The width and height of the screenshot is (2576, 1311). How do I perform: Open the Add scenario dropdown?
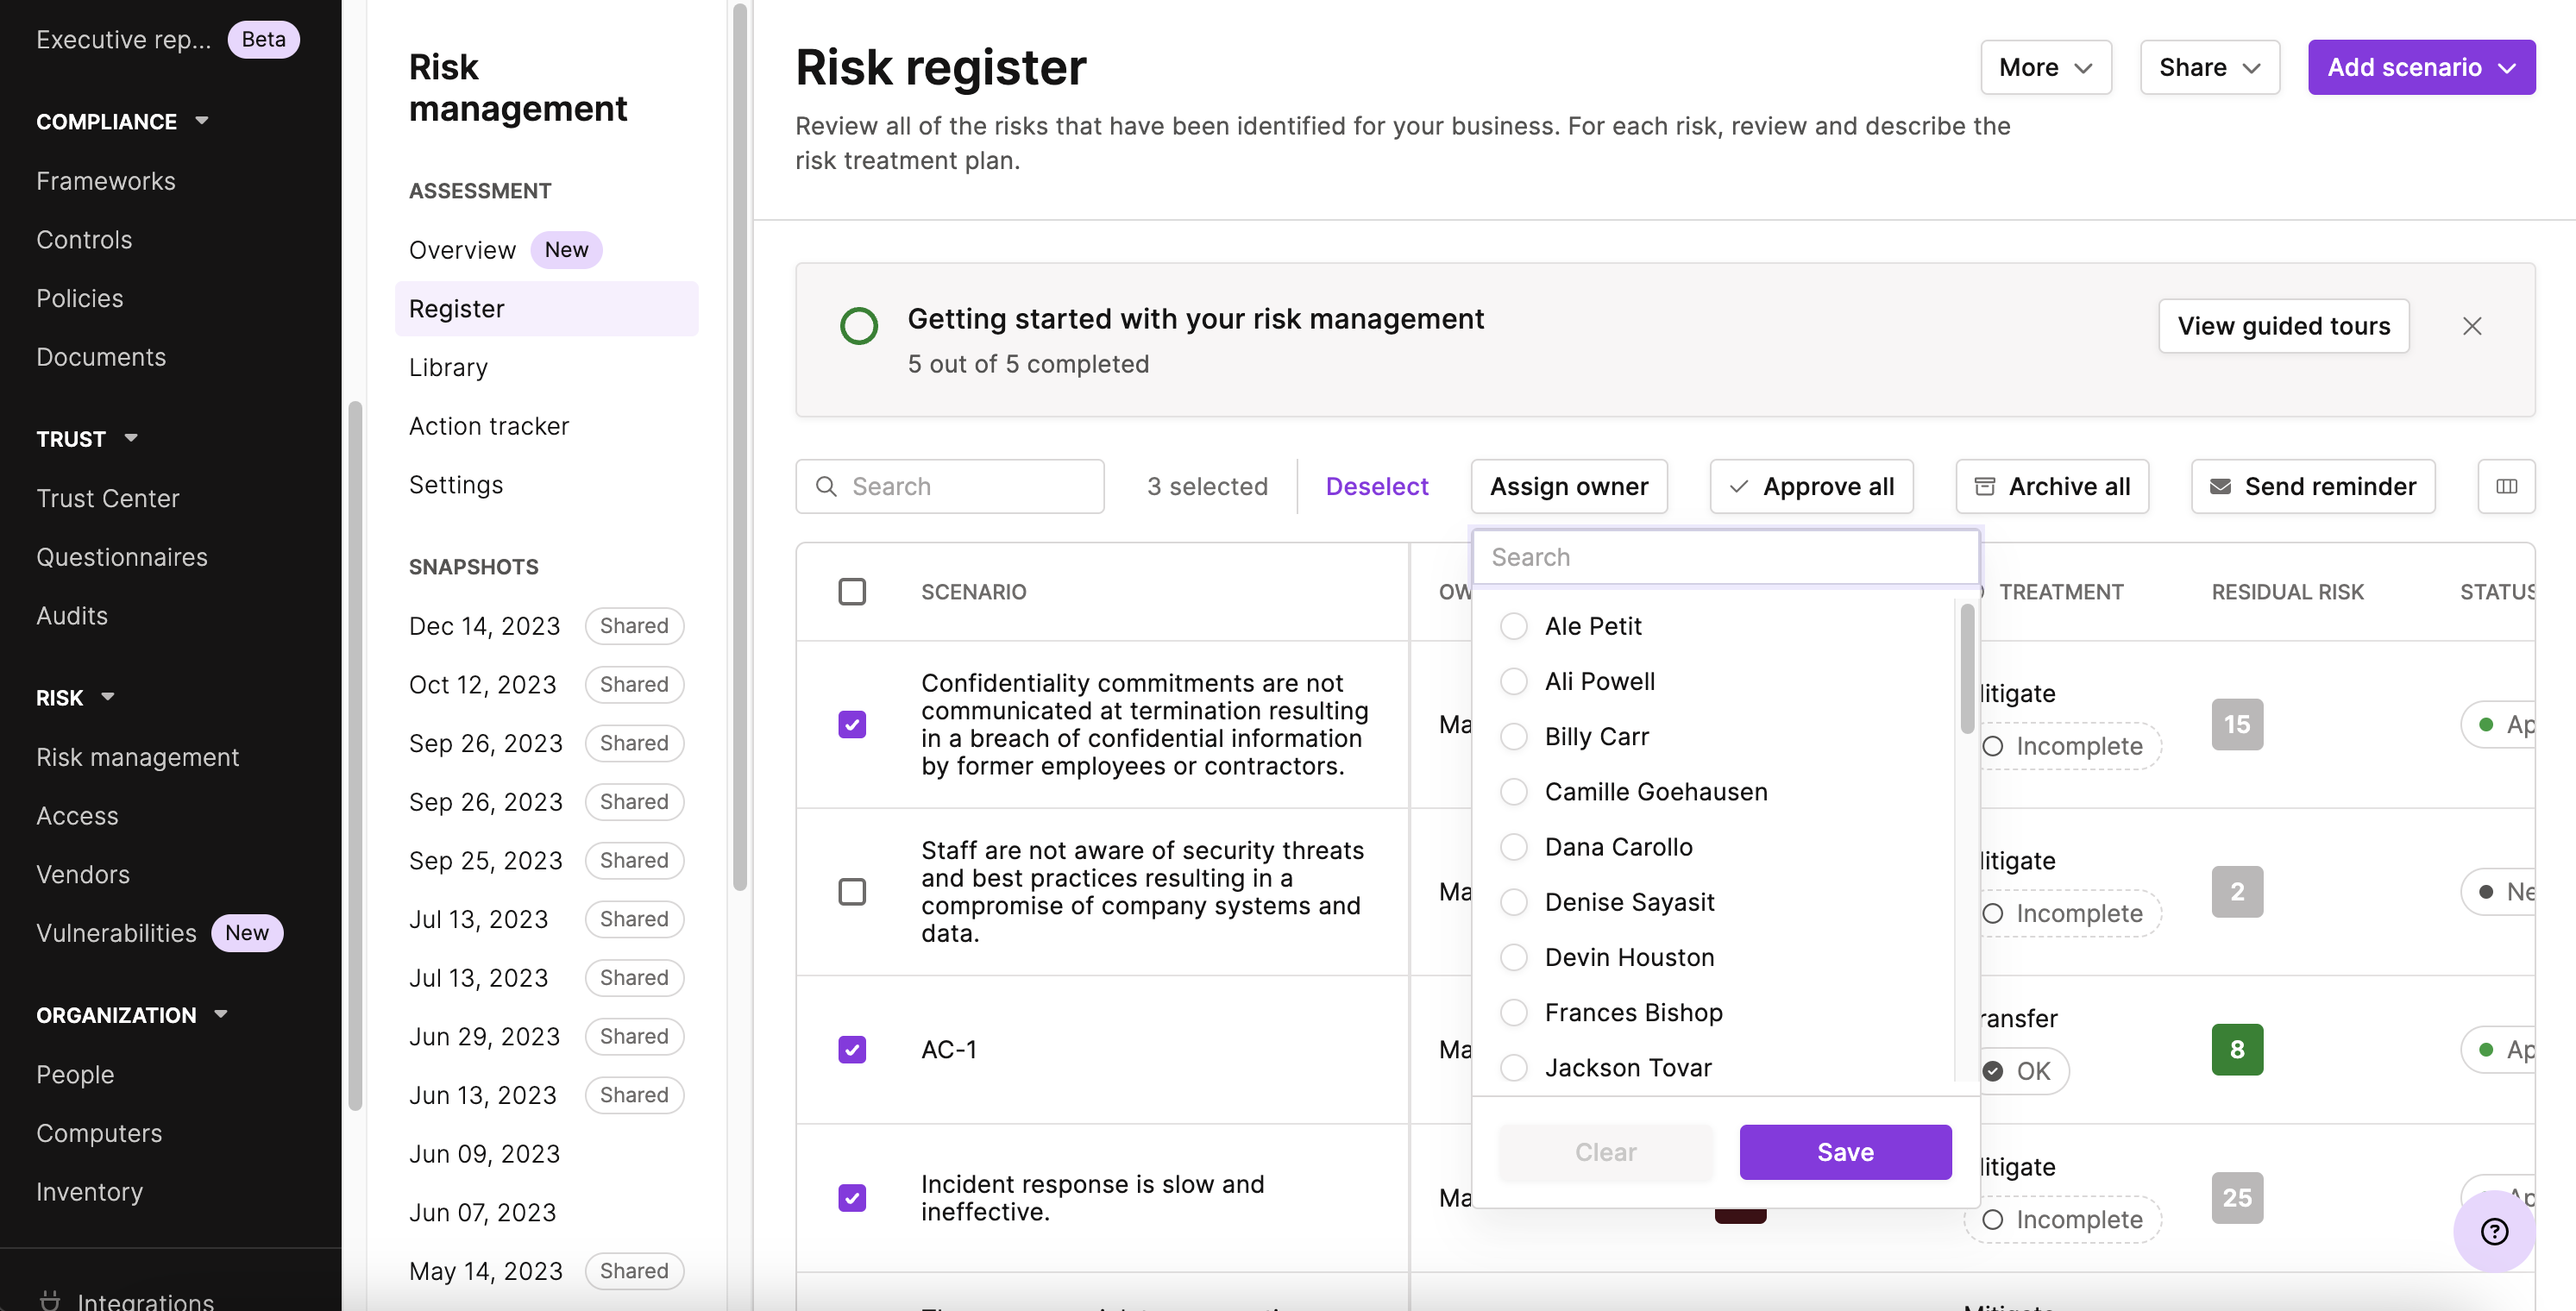click(2421, 67)
